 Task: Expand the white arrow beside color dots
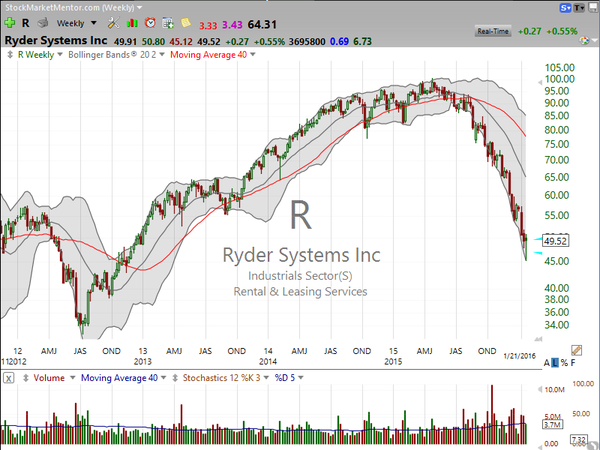(x=594, y=40)
